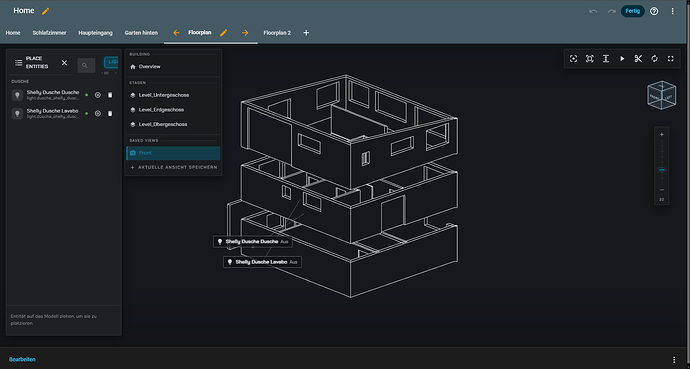Delete the Shelly Dusche Lavabo entity
This screenshot has height=369, width=690.
110,113
